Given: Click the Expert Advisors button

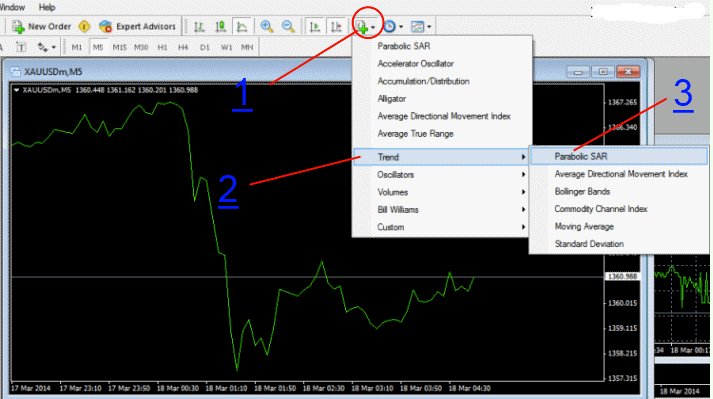Looking at the screenshot, I should [x=137, y=26].
